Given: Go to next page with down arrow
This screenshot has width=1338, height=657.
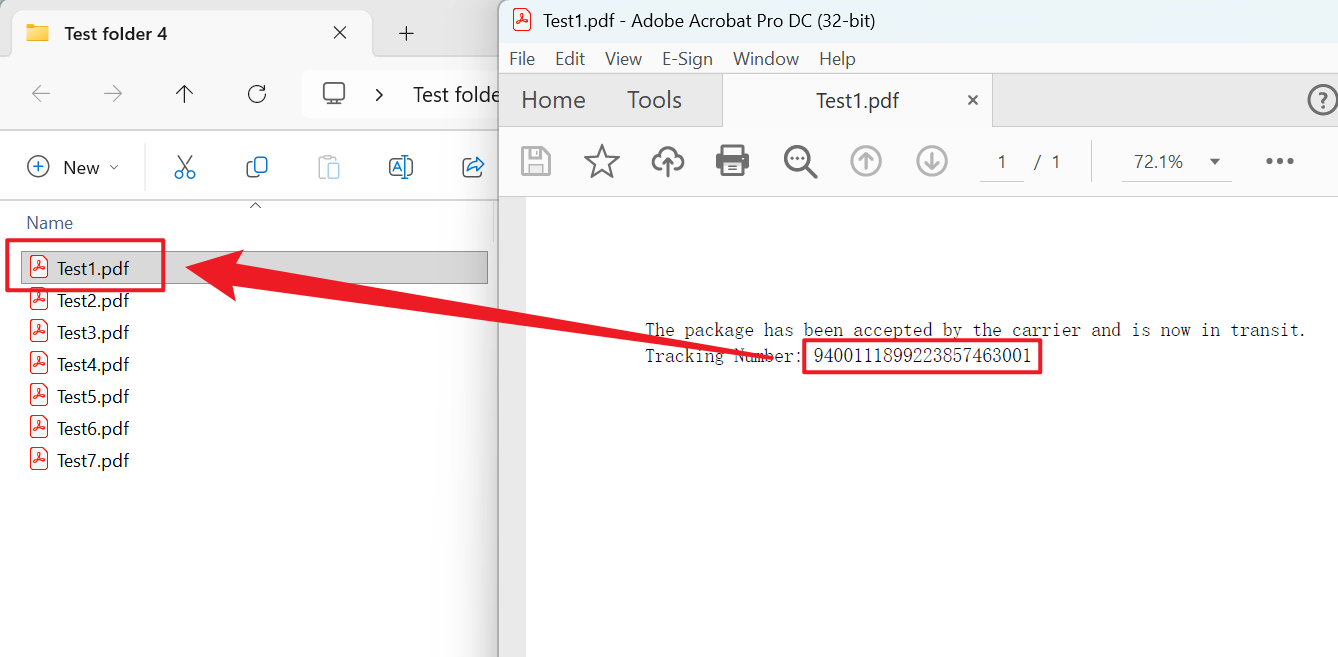Looking at the screenshot, I should 932,161.
